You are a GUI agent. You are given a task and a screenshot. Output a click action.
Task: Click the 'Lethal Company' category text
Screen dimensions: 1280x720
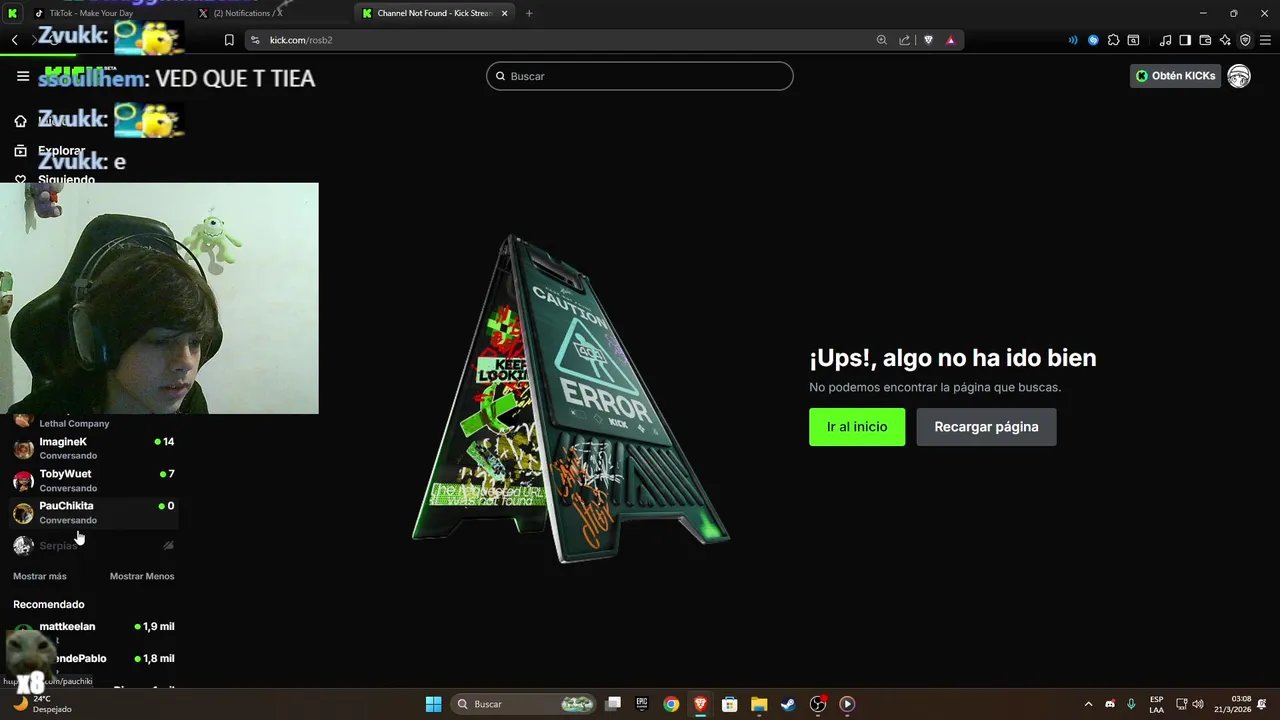[74, 423]
